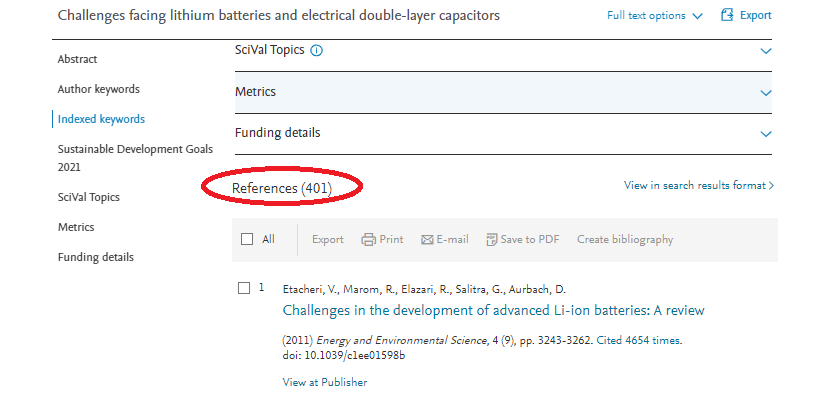Expand the SciVal Topics section chevron
Screen dimensions: 816x404
[x=766, y=51]
